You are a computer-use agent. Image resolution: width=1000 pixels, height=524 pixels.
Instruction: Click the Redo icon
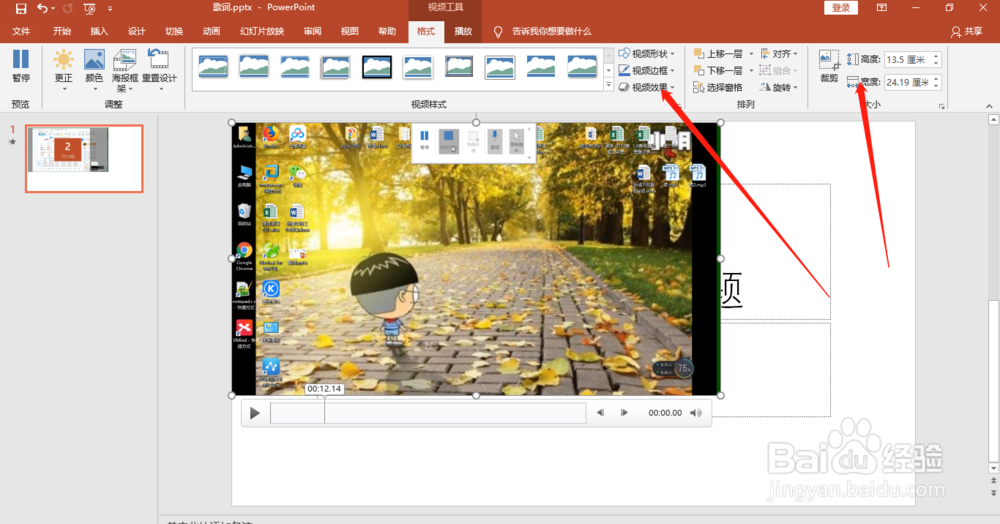(68, 8)
